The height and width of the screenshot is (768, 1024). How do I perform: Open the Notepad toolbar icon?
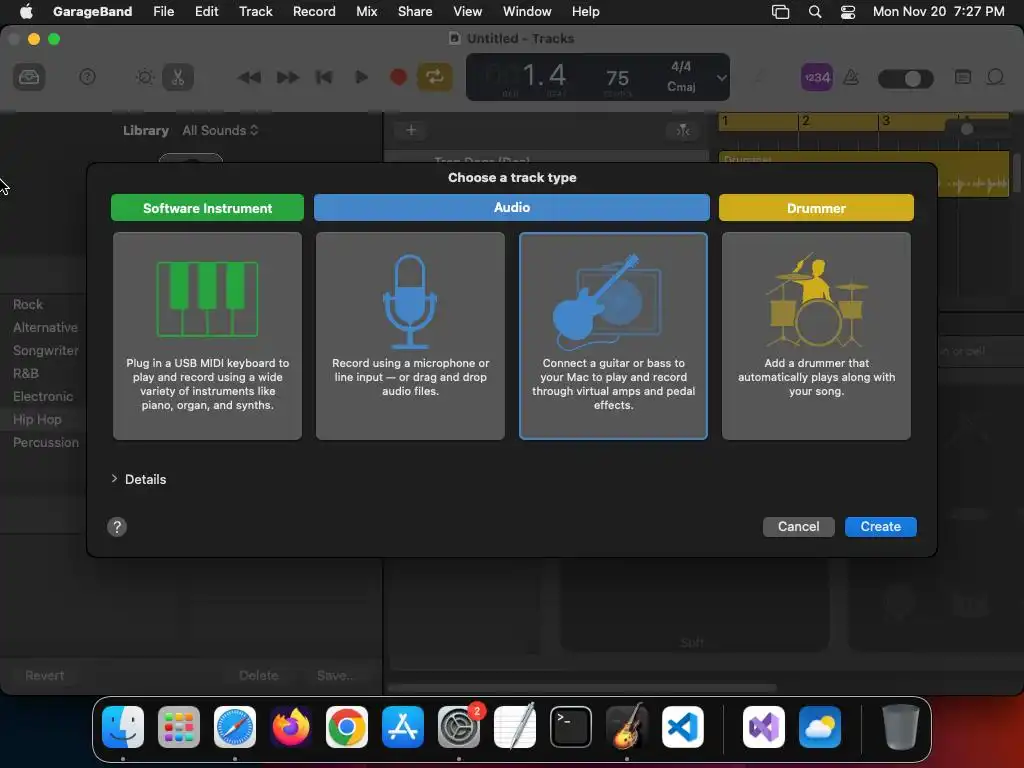(x=963, y=78)
